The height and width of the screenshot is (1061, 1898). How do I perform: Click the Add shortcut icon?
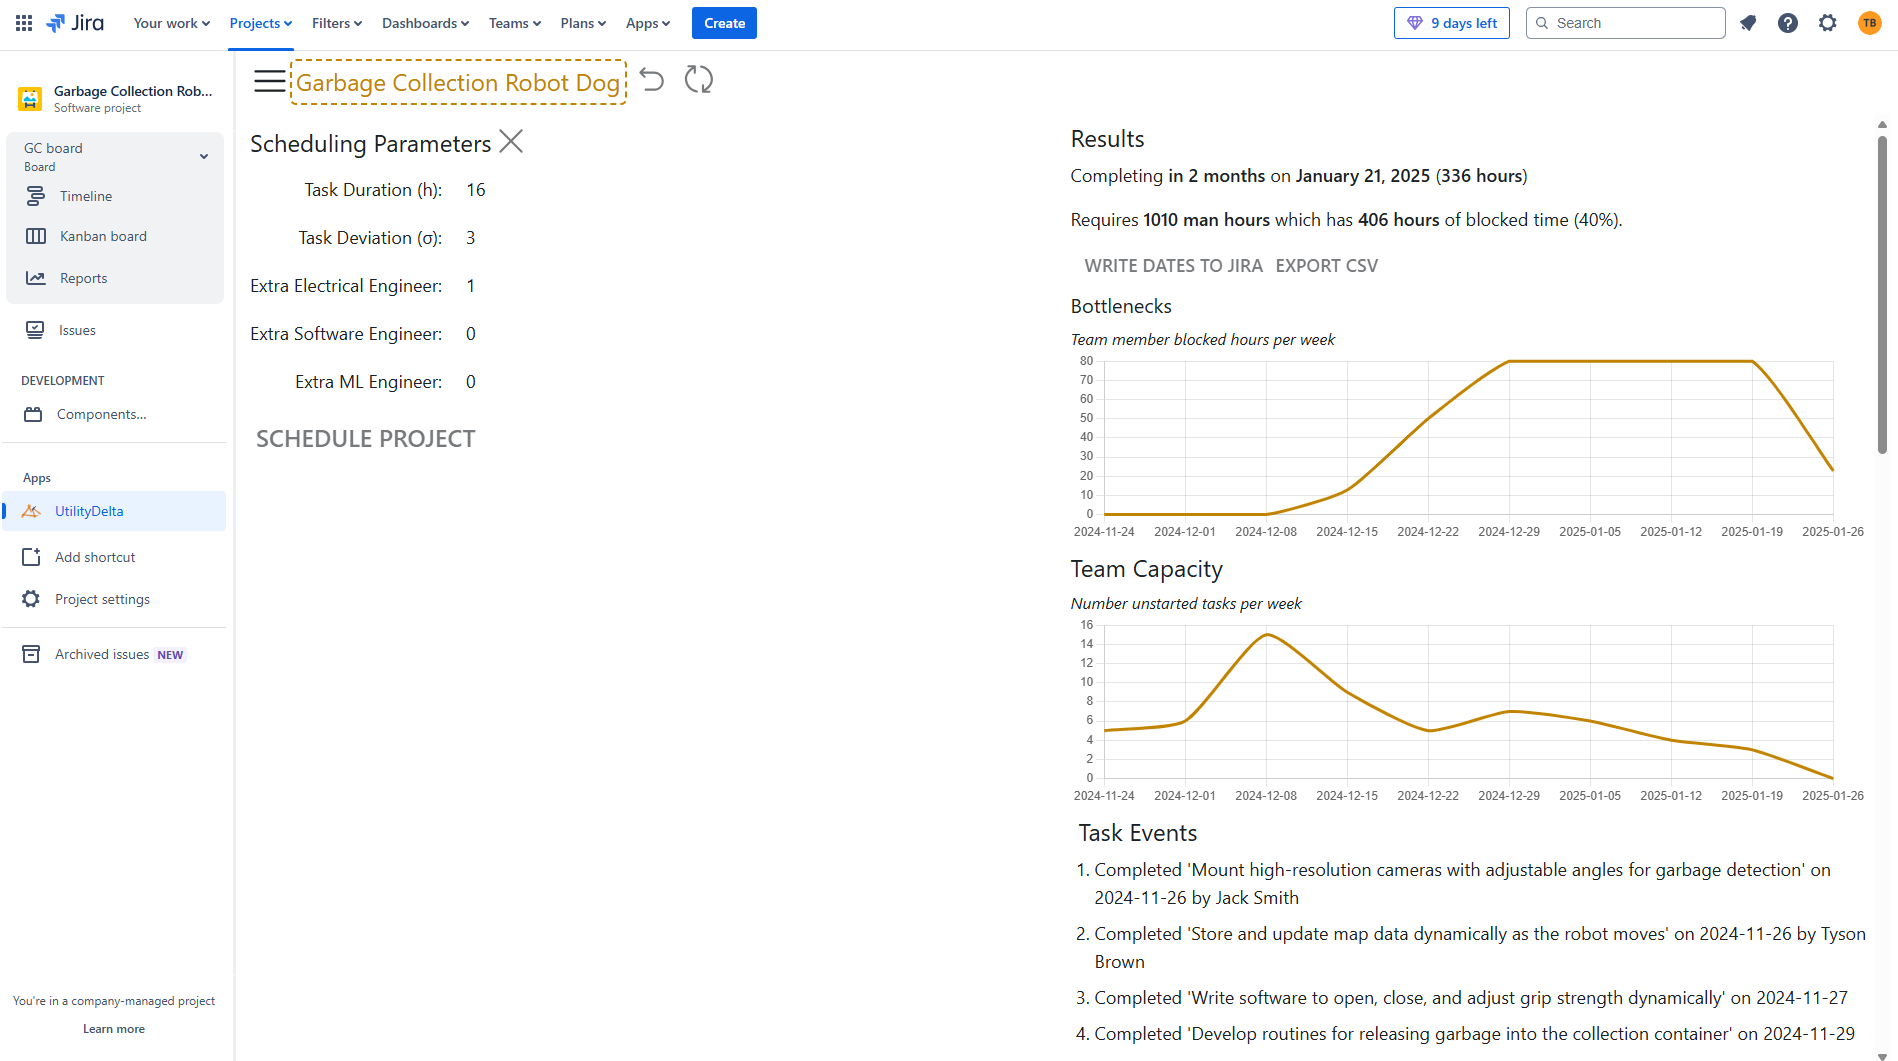(x=31, y=557)
